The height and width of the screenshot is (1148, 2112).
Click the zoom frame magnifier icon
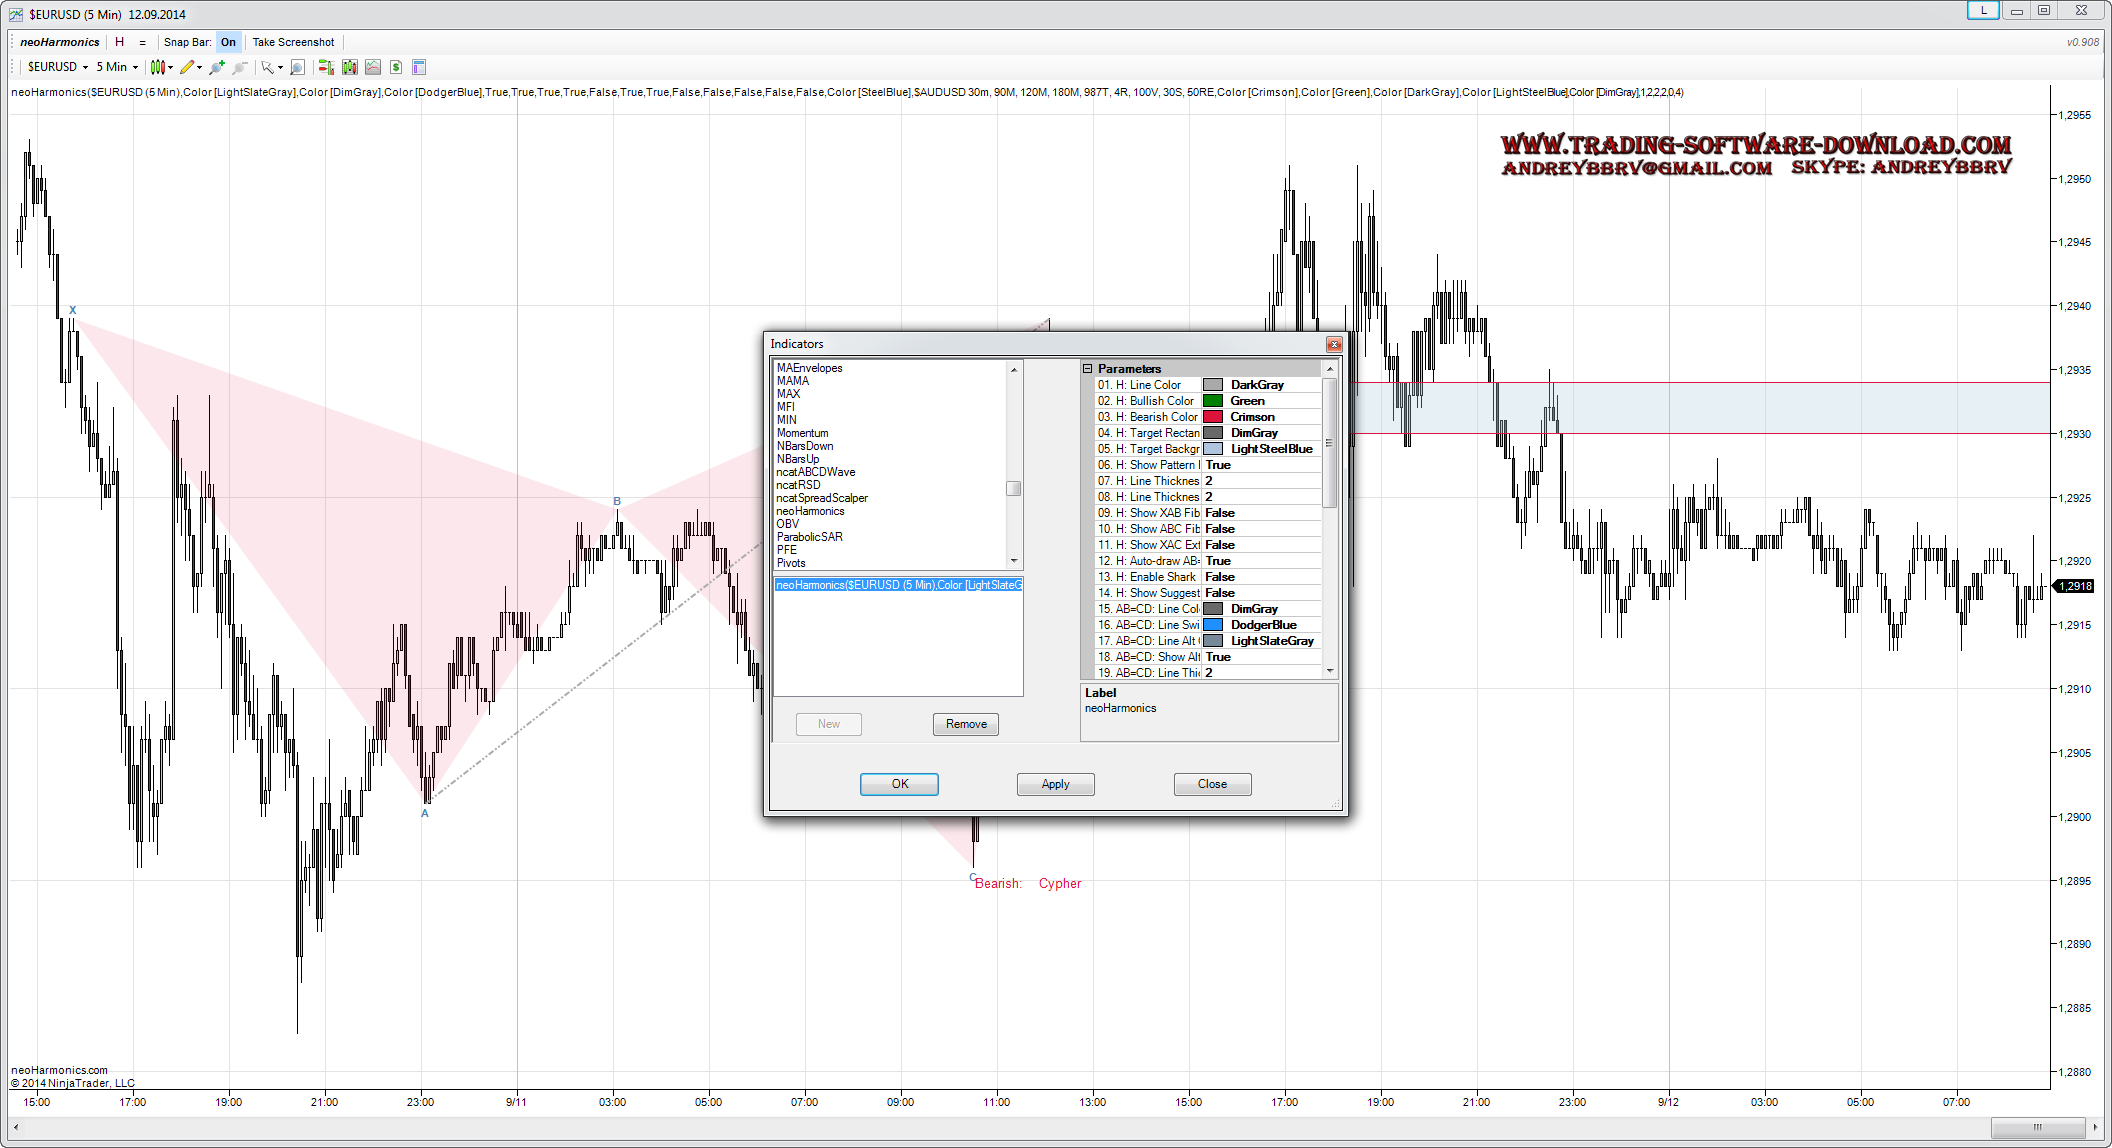click(297, 67)
